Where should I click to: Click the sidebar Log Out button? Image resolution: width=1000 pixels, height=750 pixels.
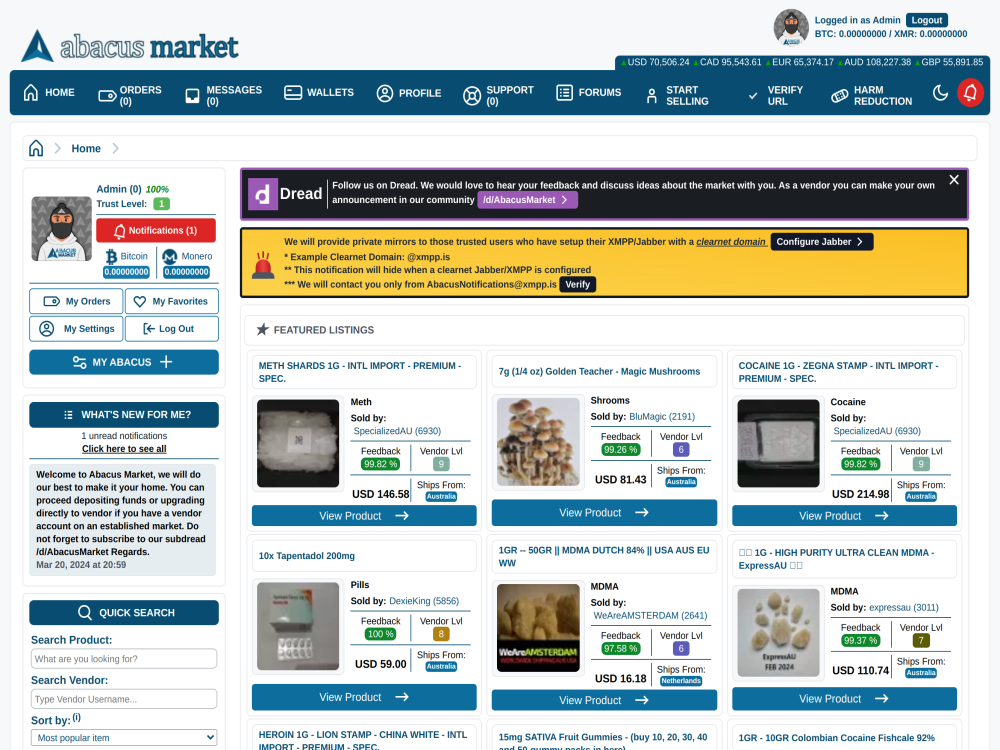click(x=172, y=329)
